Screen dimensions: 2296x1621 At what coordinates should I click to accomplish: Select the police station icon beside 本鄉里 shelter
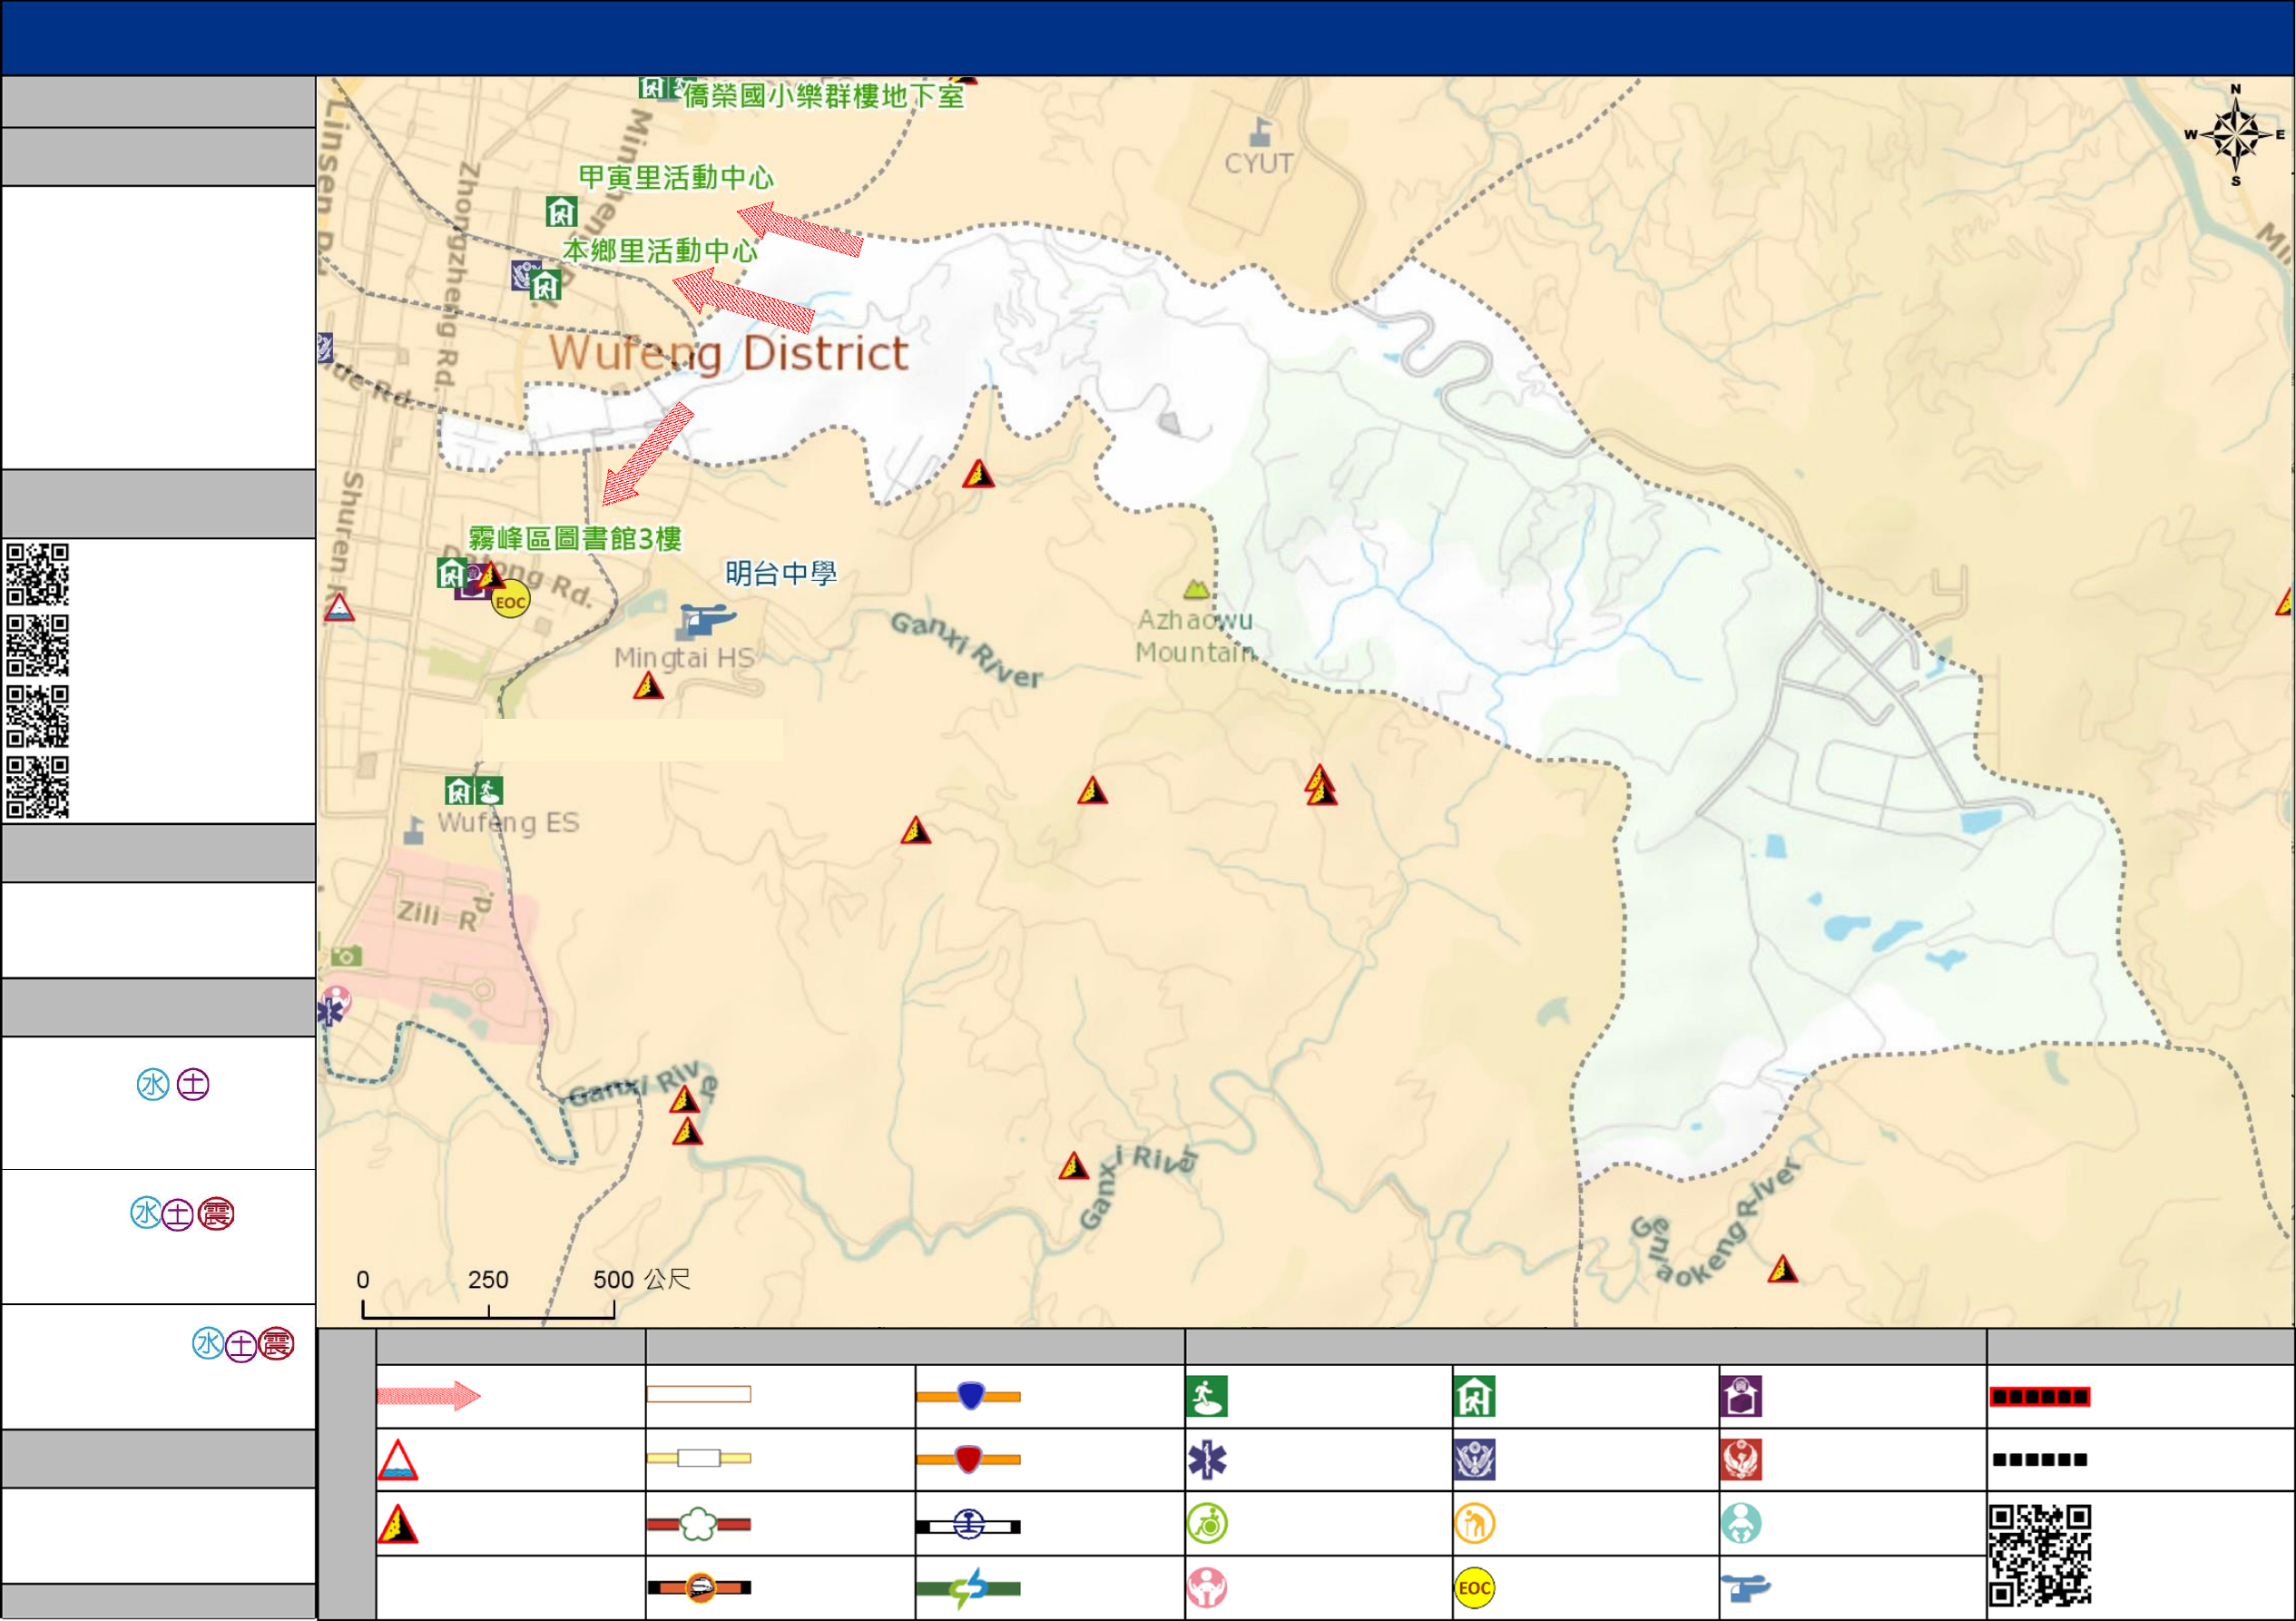click(x=524, y=275)
